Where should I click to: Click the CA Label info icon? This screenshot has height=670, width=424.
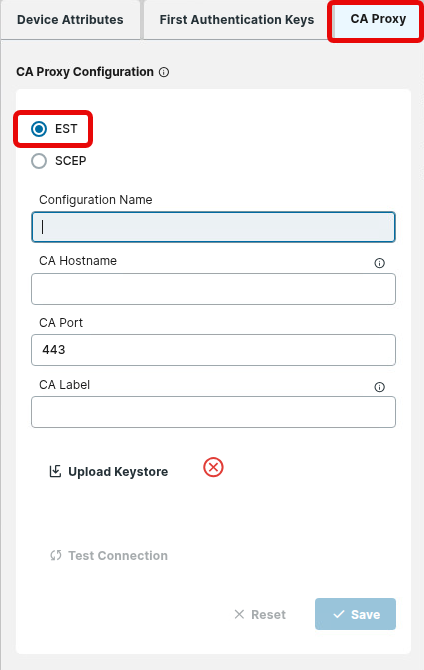[x=380, y=387]
